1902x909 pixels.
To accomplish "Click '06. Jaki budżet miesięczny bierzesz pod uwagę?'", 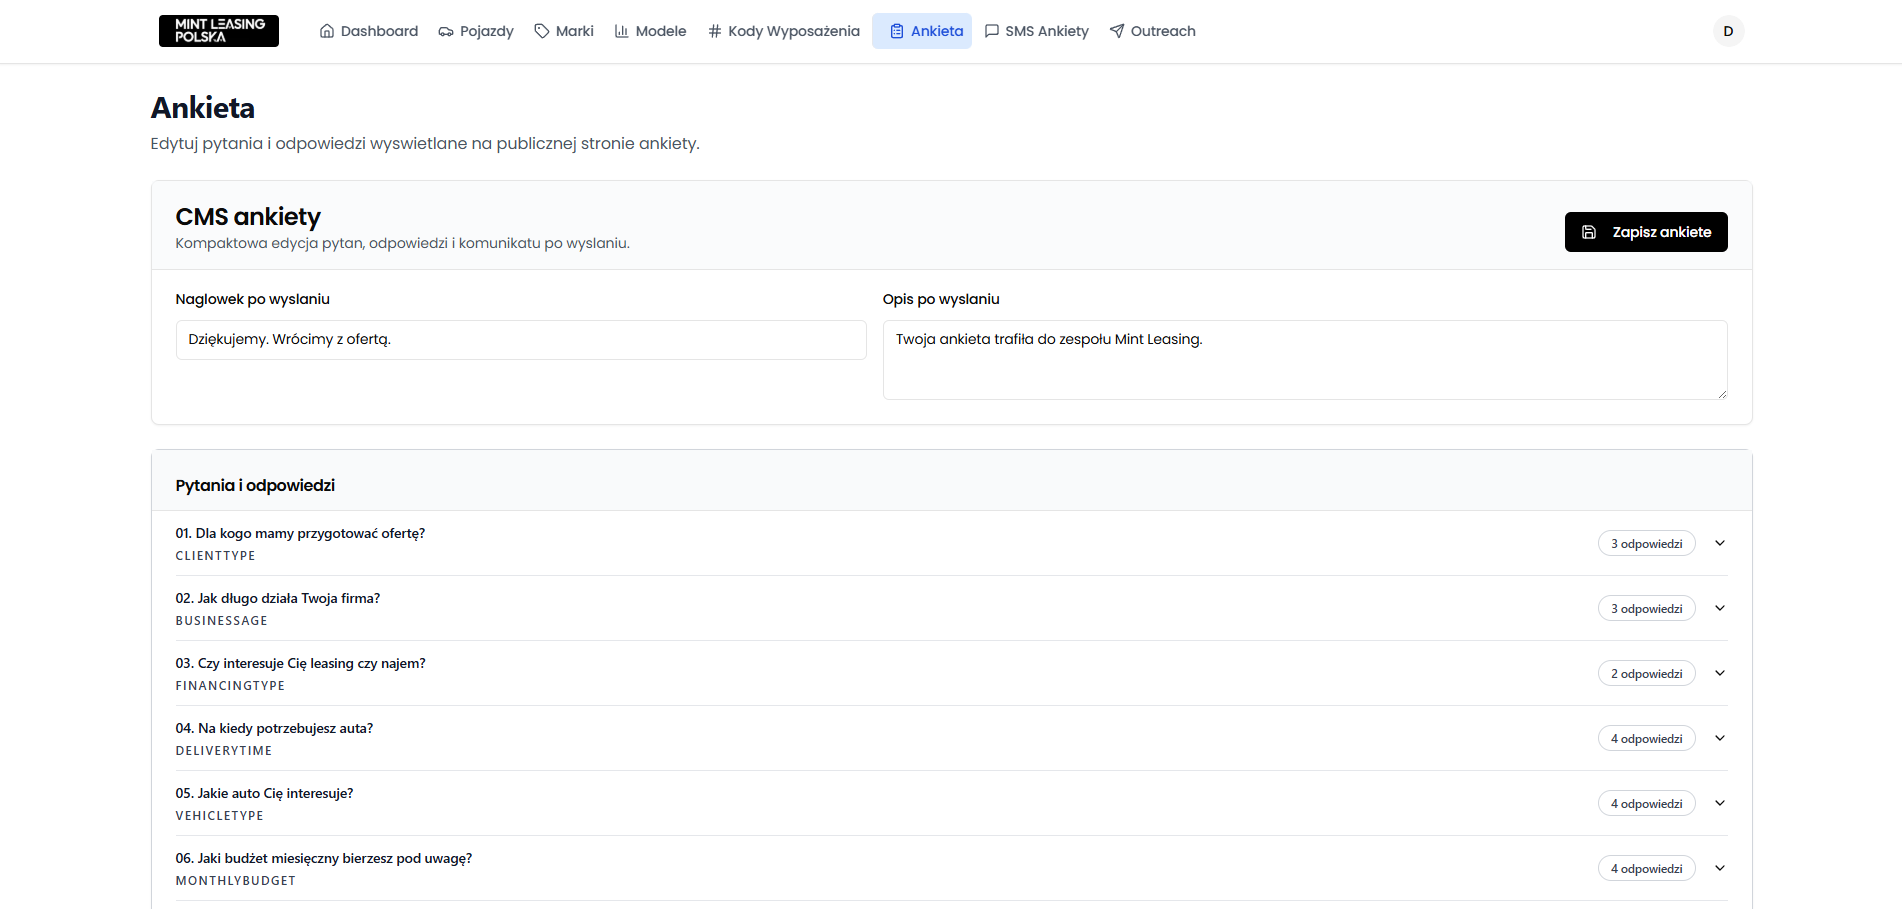I will coord(324,859).
